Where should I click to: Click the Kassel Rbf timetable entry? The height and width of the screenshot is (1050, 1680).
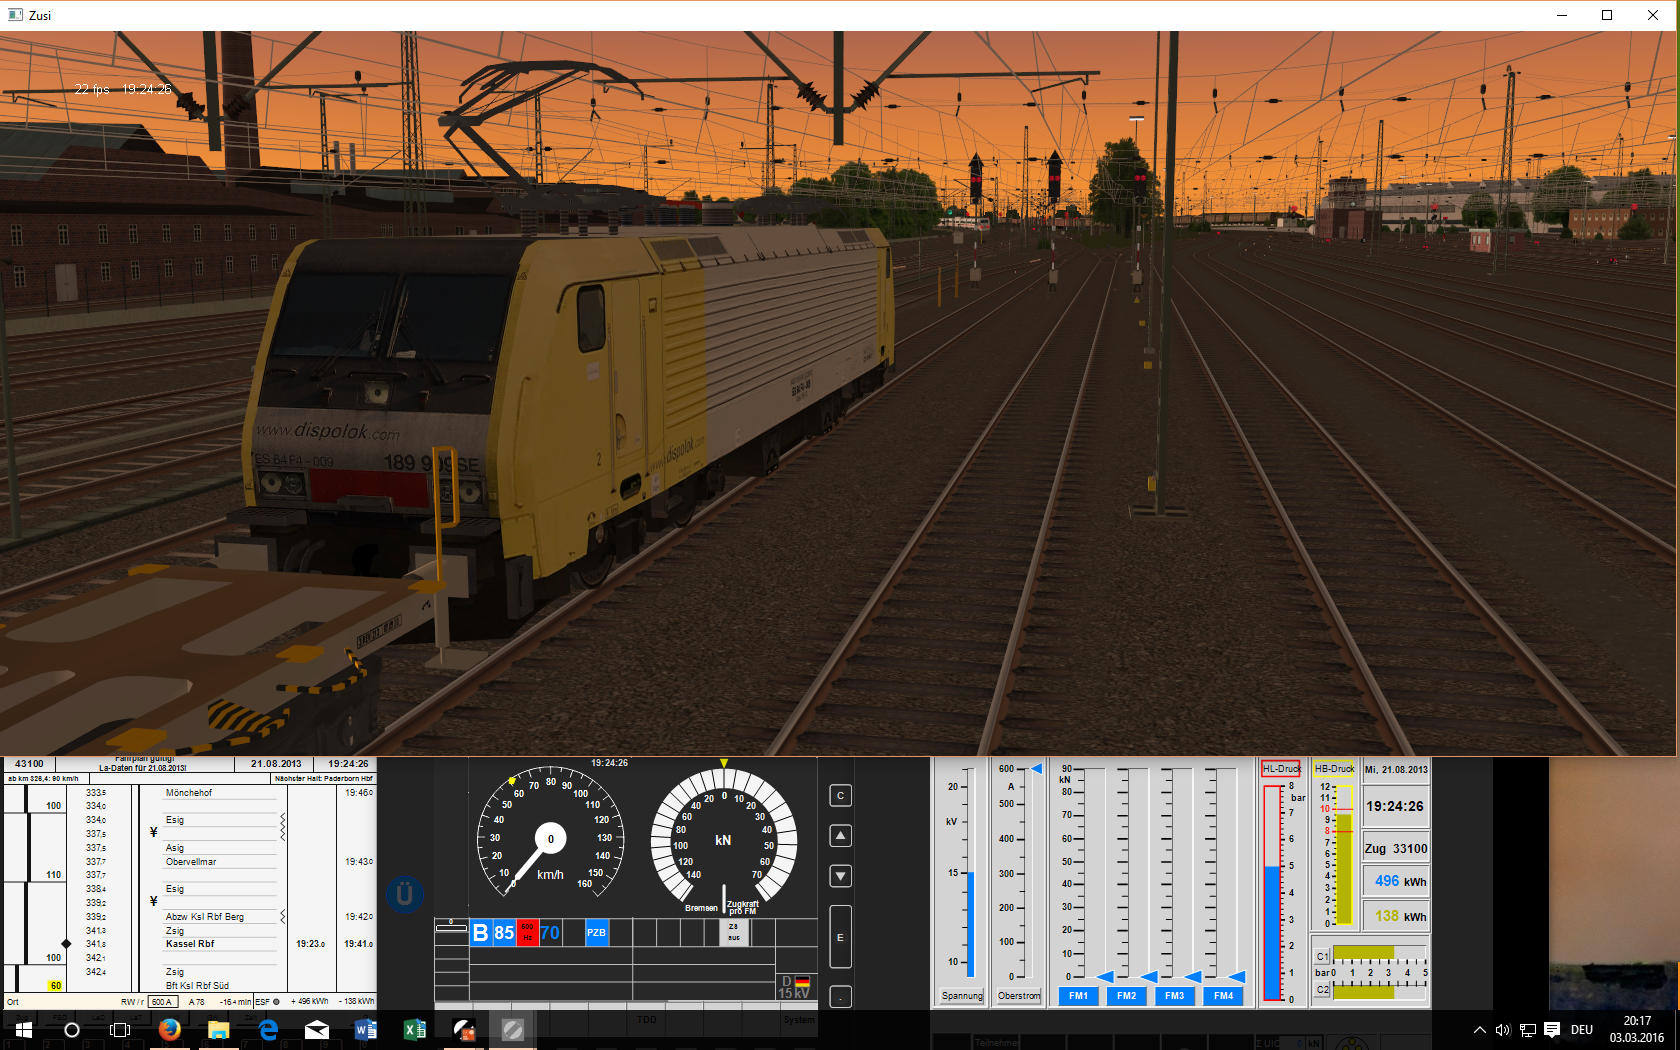click(x=190, y=944)
